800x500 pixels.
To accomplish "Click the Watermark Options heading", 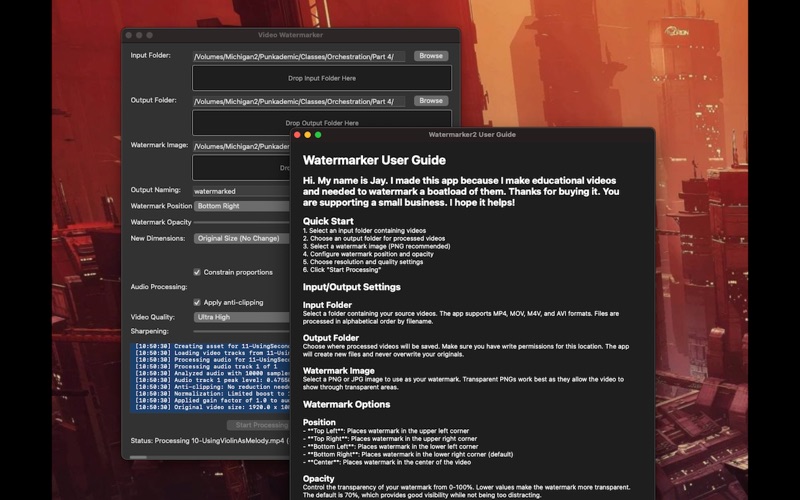I will [x=346, y=404].
